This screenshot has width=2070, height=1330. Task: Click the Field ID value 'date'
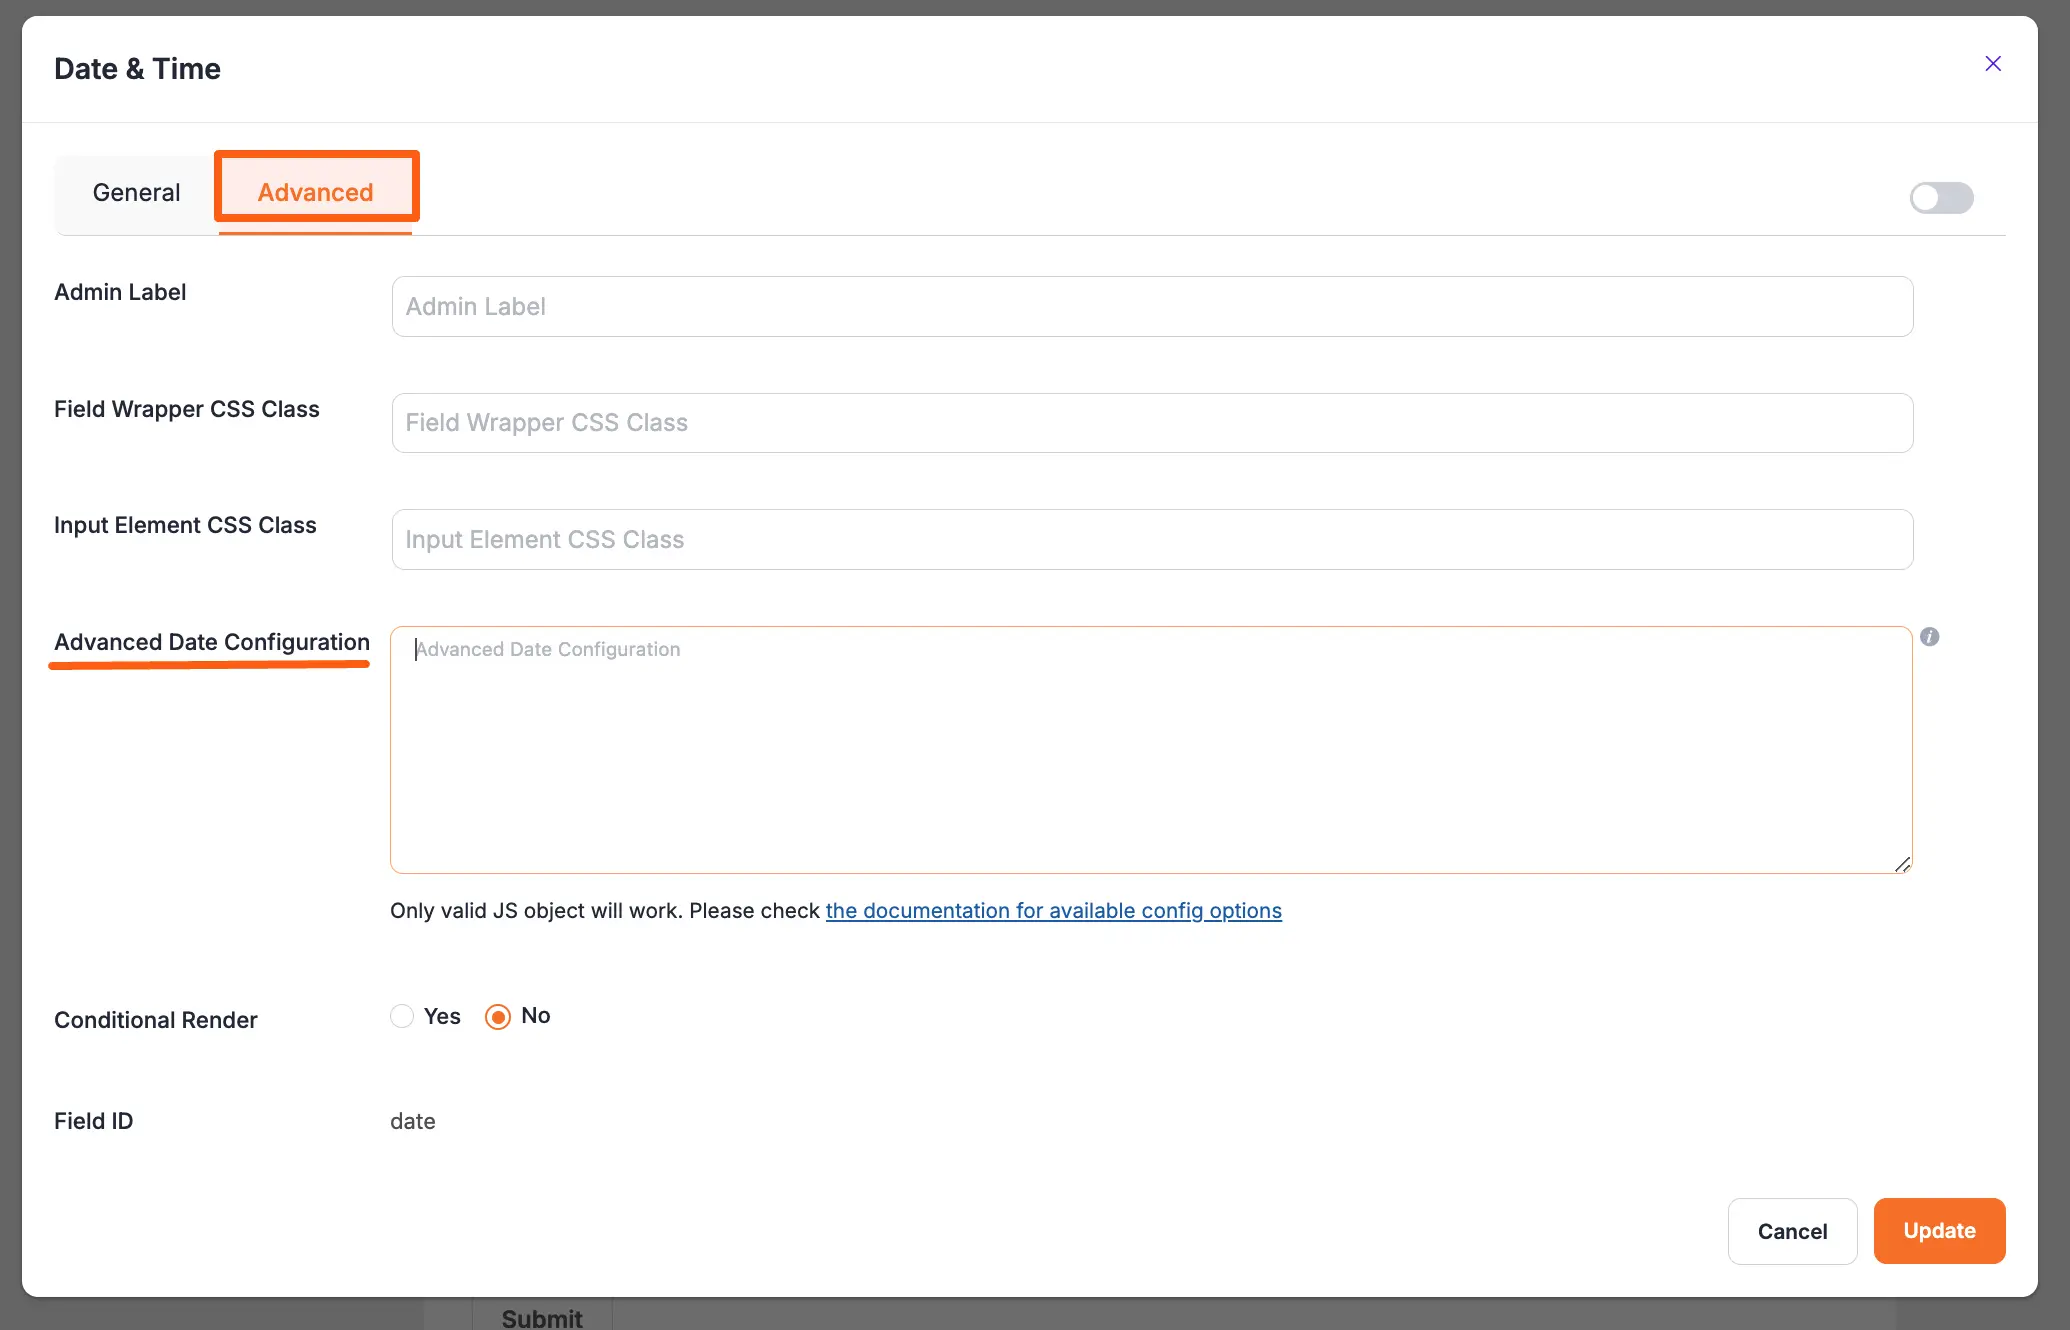coord(412,1121)
